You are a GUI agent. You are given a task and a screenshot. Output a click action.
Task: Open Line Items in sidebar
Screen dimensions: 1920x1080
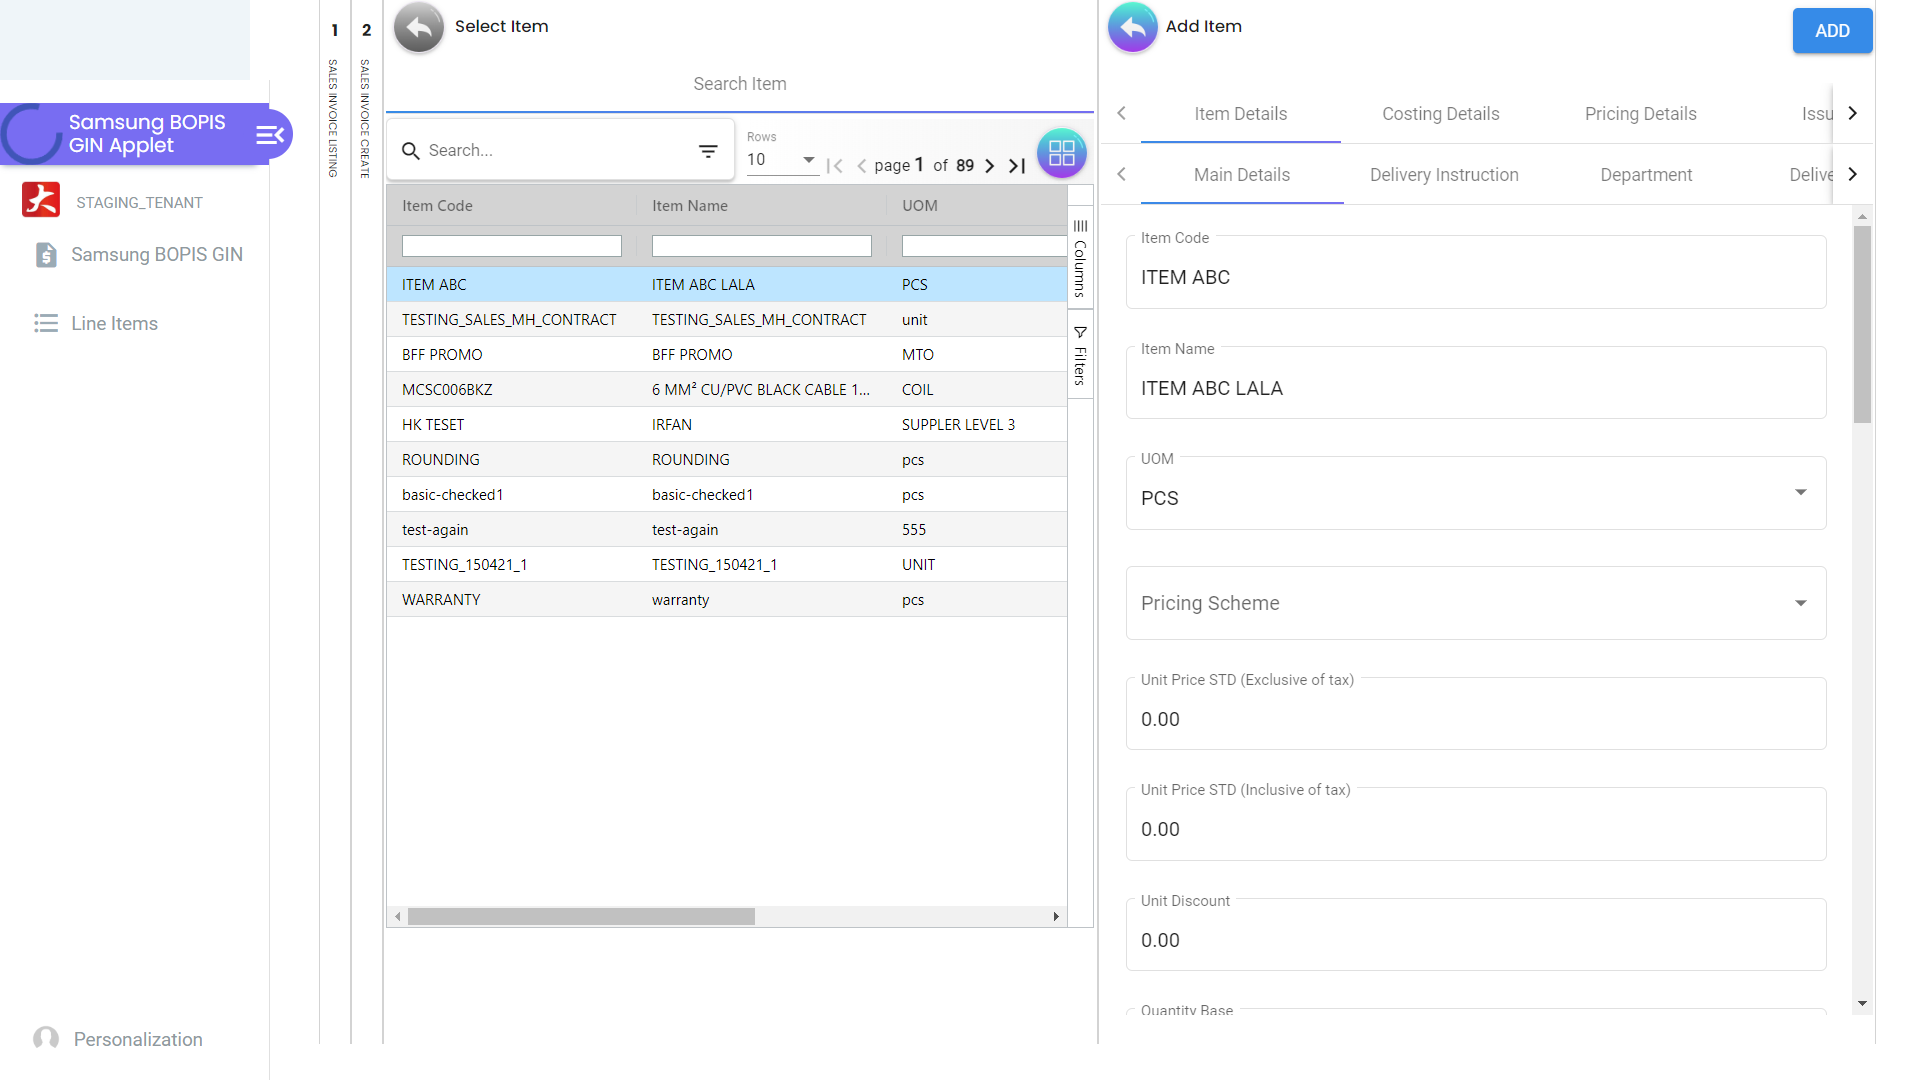click(114, 324)
